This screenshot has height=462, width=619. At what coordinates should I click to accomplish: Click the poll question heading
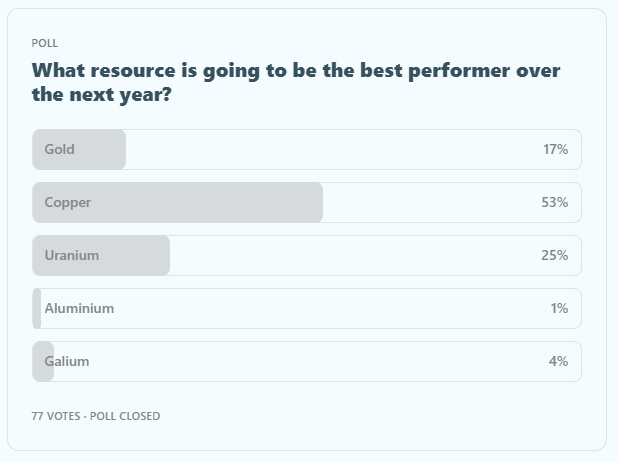pyautogui.click(x=296, y=84)
